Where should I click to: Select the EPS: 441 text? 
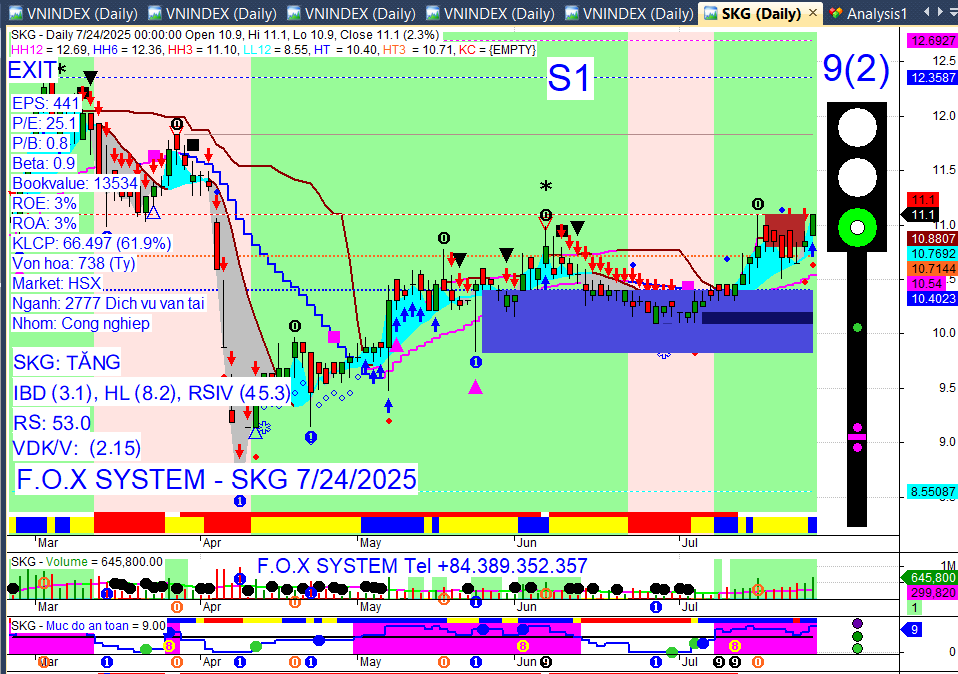(46, 103)
